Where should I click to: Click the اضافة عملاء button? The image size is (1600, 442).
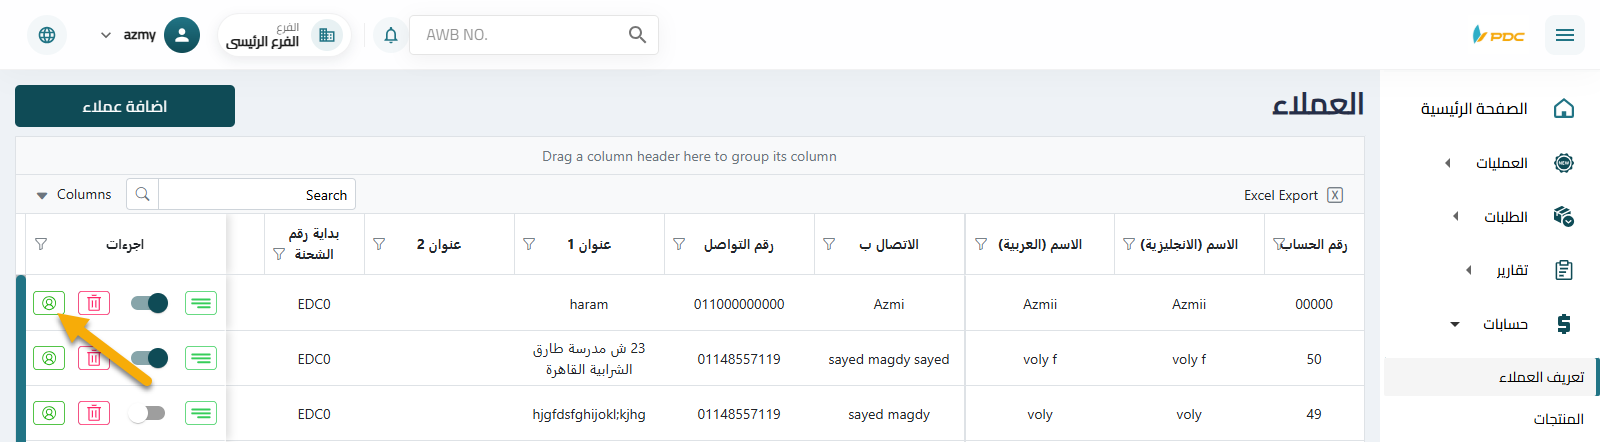click(x=125, y=106)
